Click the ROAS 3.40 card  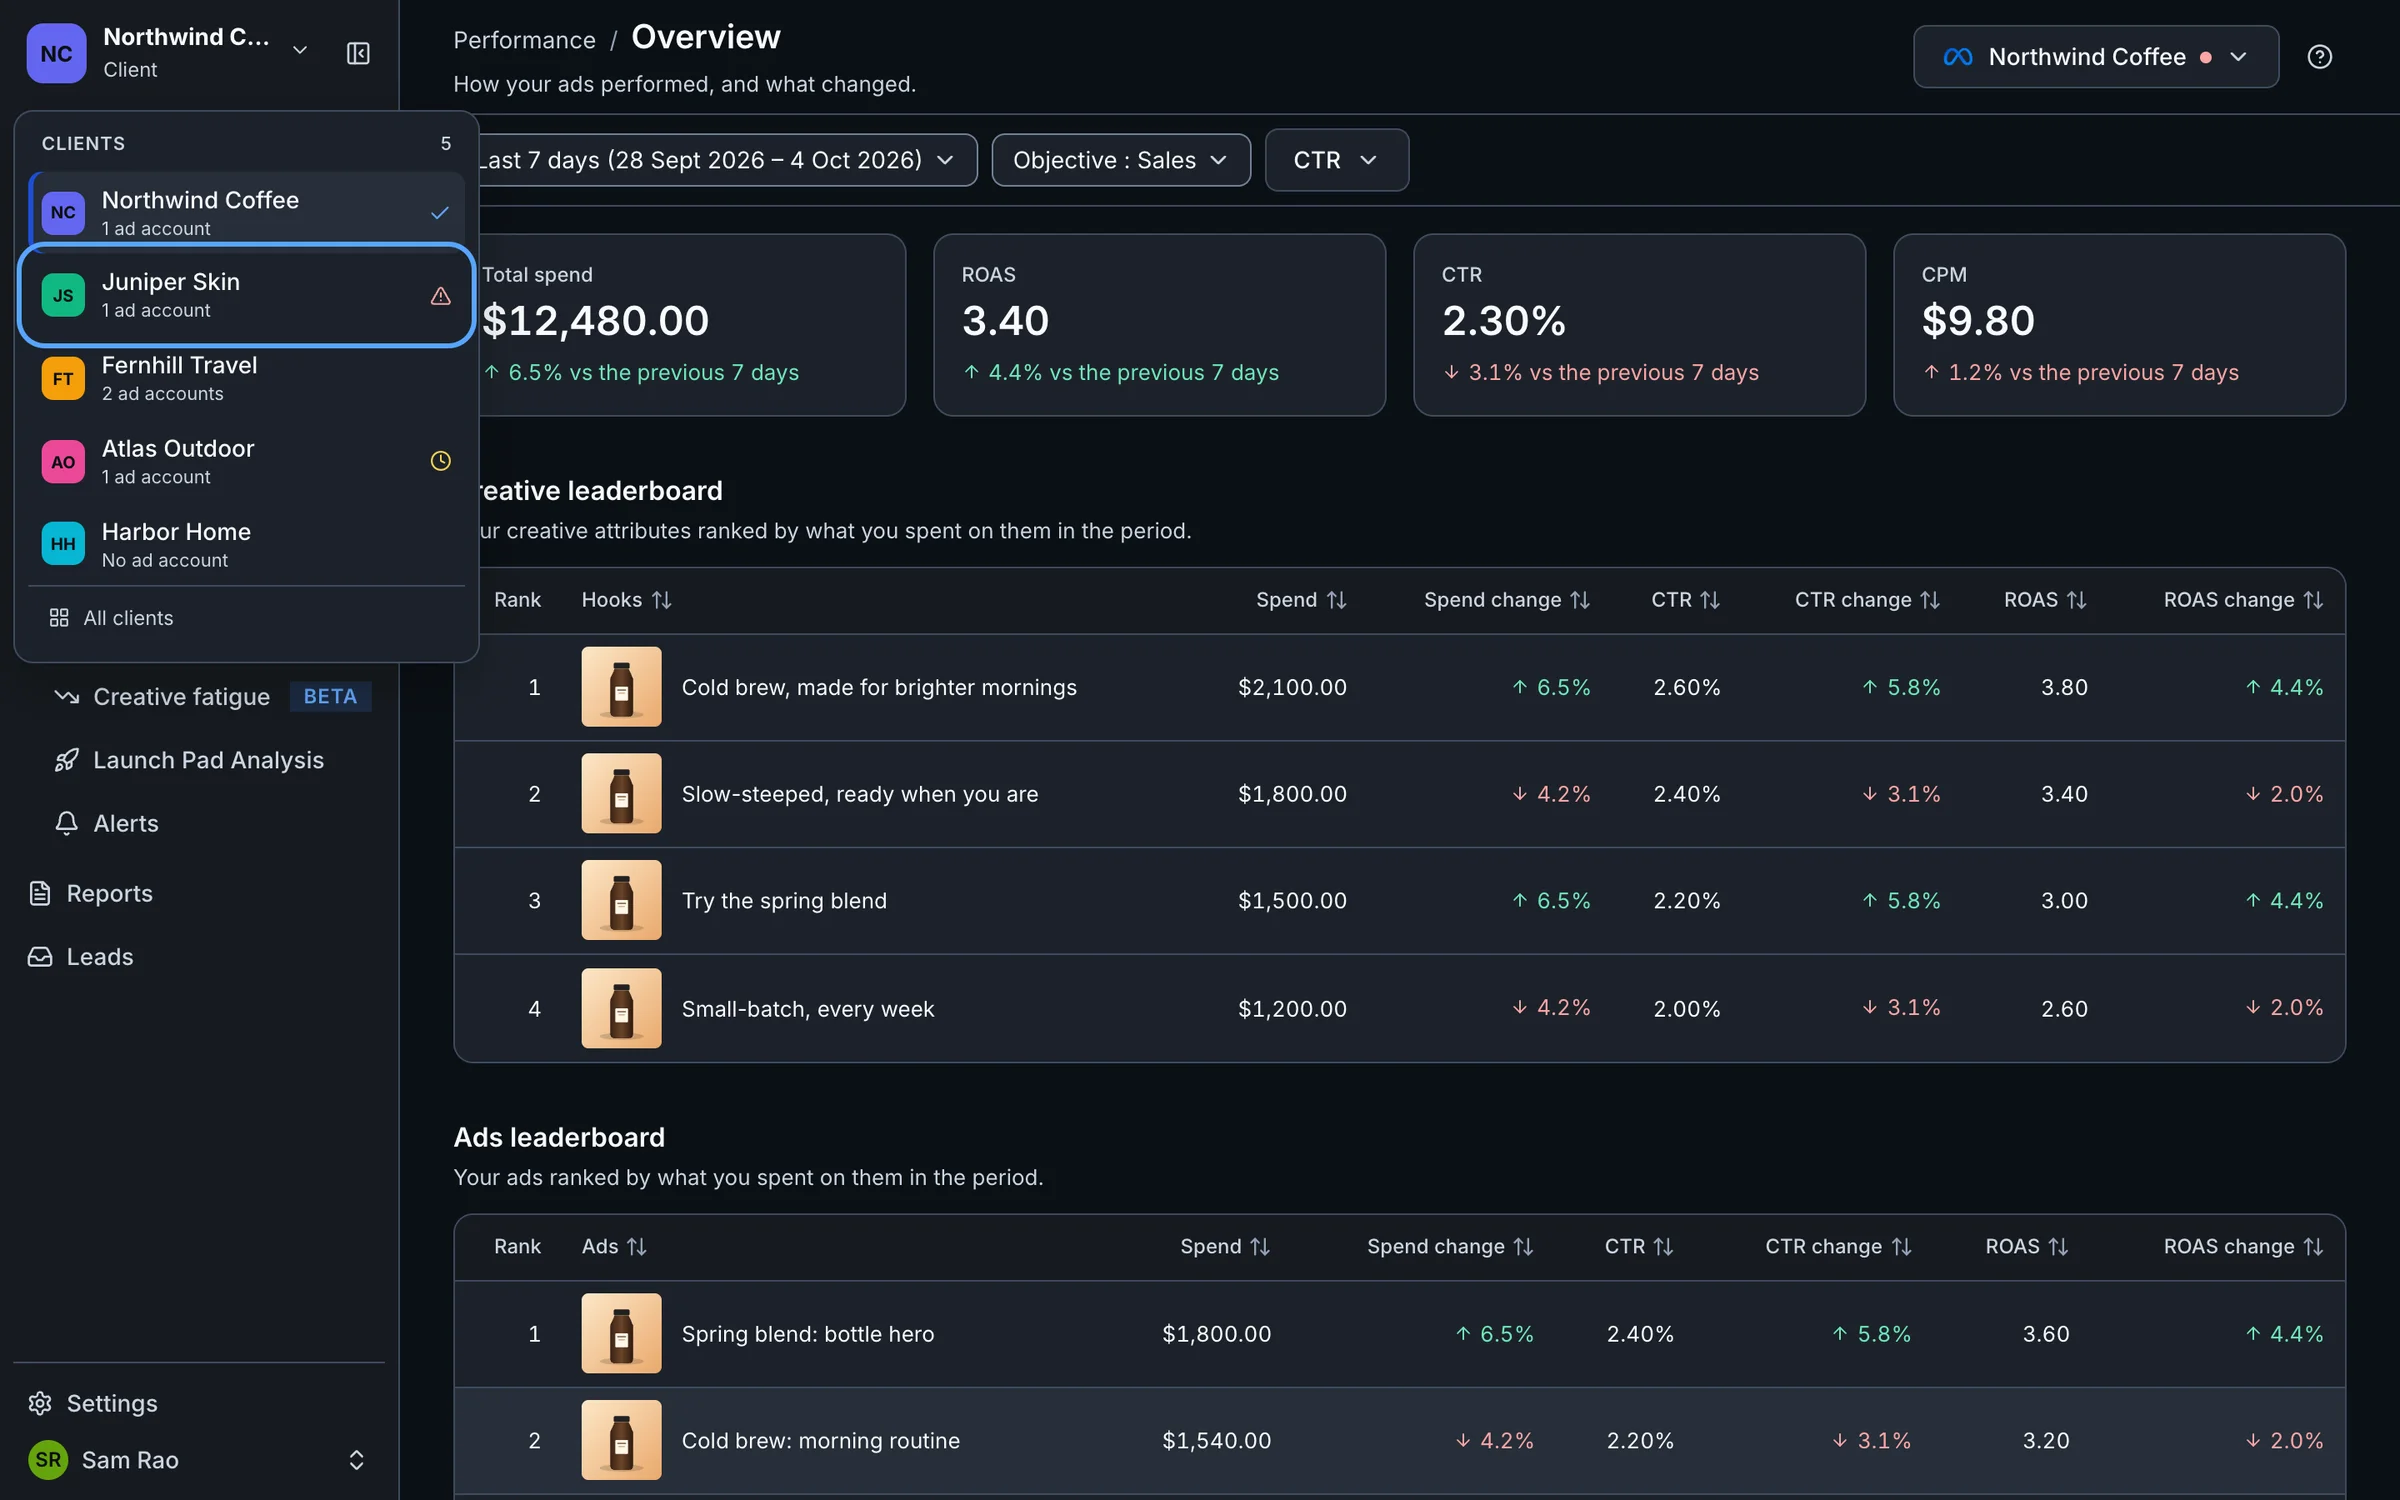click(x=1159, y=325)
